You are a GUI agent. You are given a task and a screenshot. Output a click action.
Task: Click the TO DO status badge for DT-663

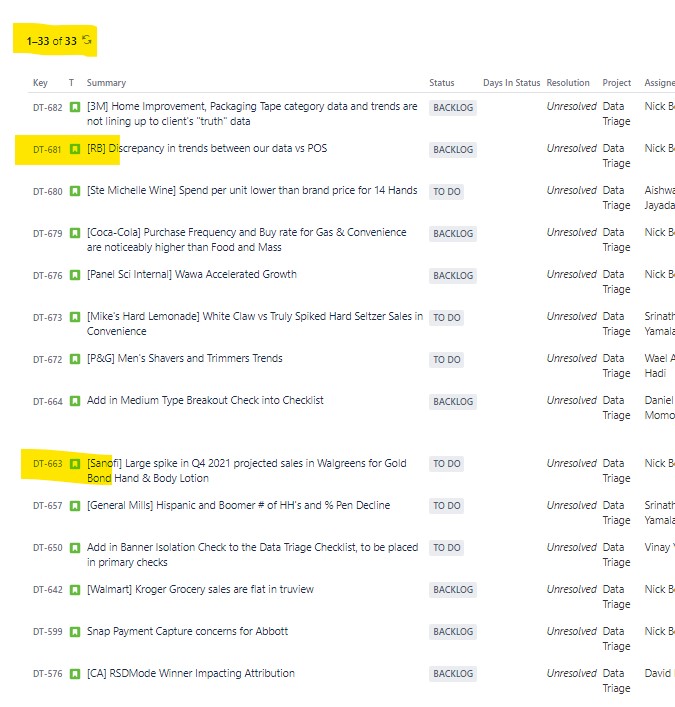(446, 464)
